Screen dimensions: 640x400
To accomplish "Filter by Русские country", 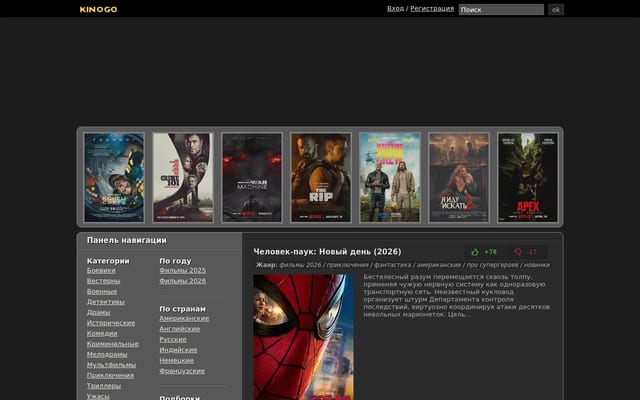I will click(x=173, y=340).
